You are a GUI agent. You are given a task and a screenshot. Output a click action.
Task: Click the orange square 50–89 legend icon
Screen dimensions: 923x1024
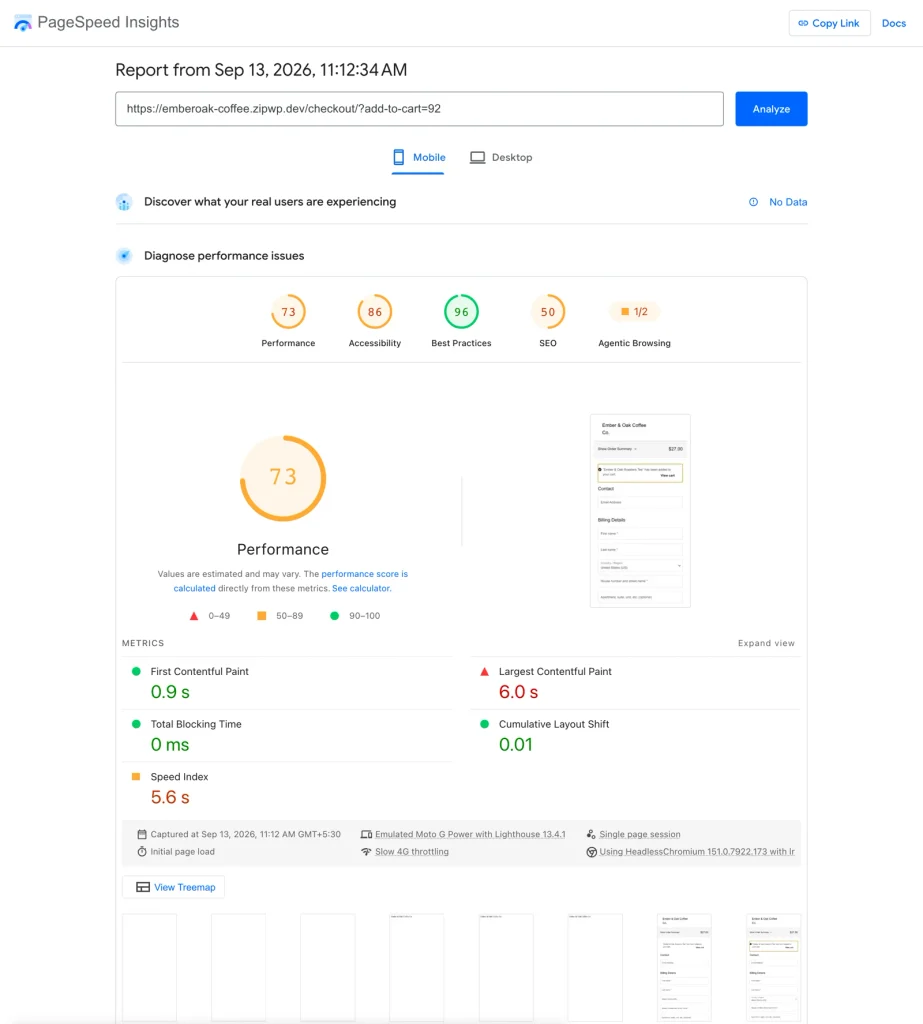click(x=261, y=616)
